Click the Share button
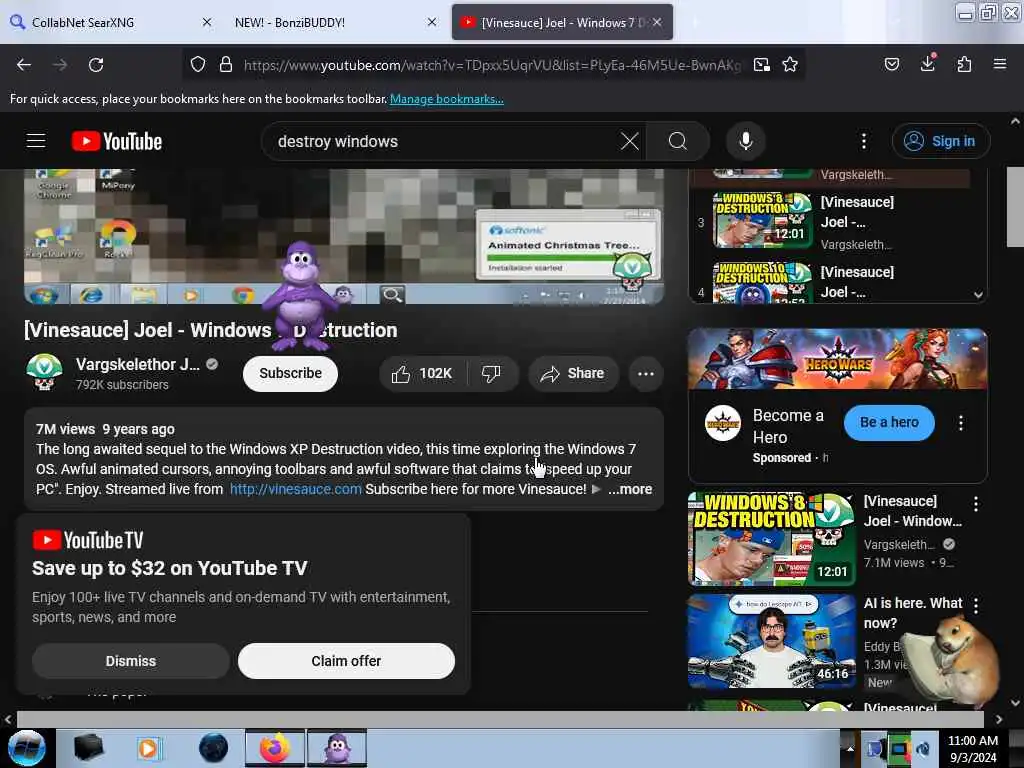1024x768 pixels. coord(573,374)
